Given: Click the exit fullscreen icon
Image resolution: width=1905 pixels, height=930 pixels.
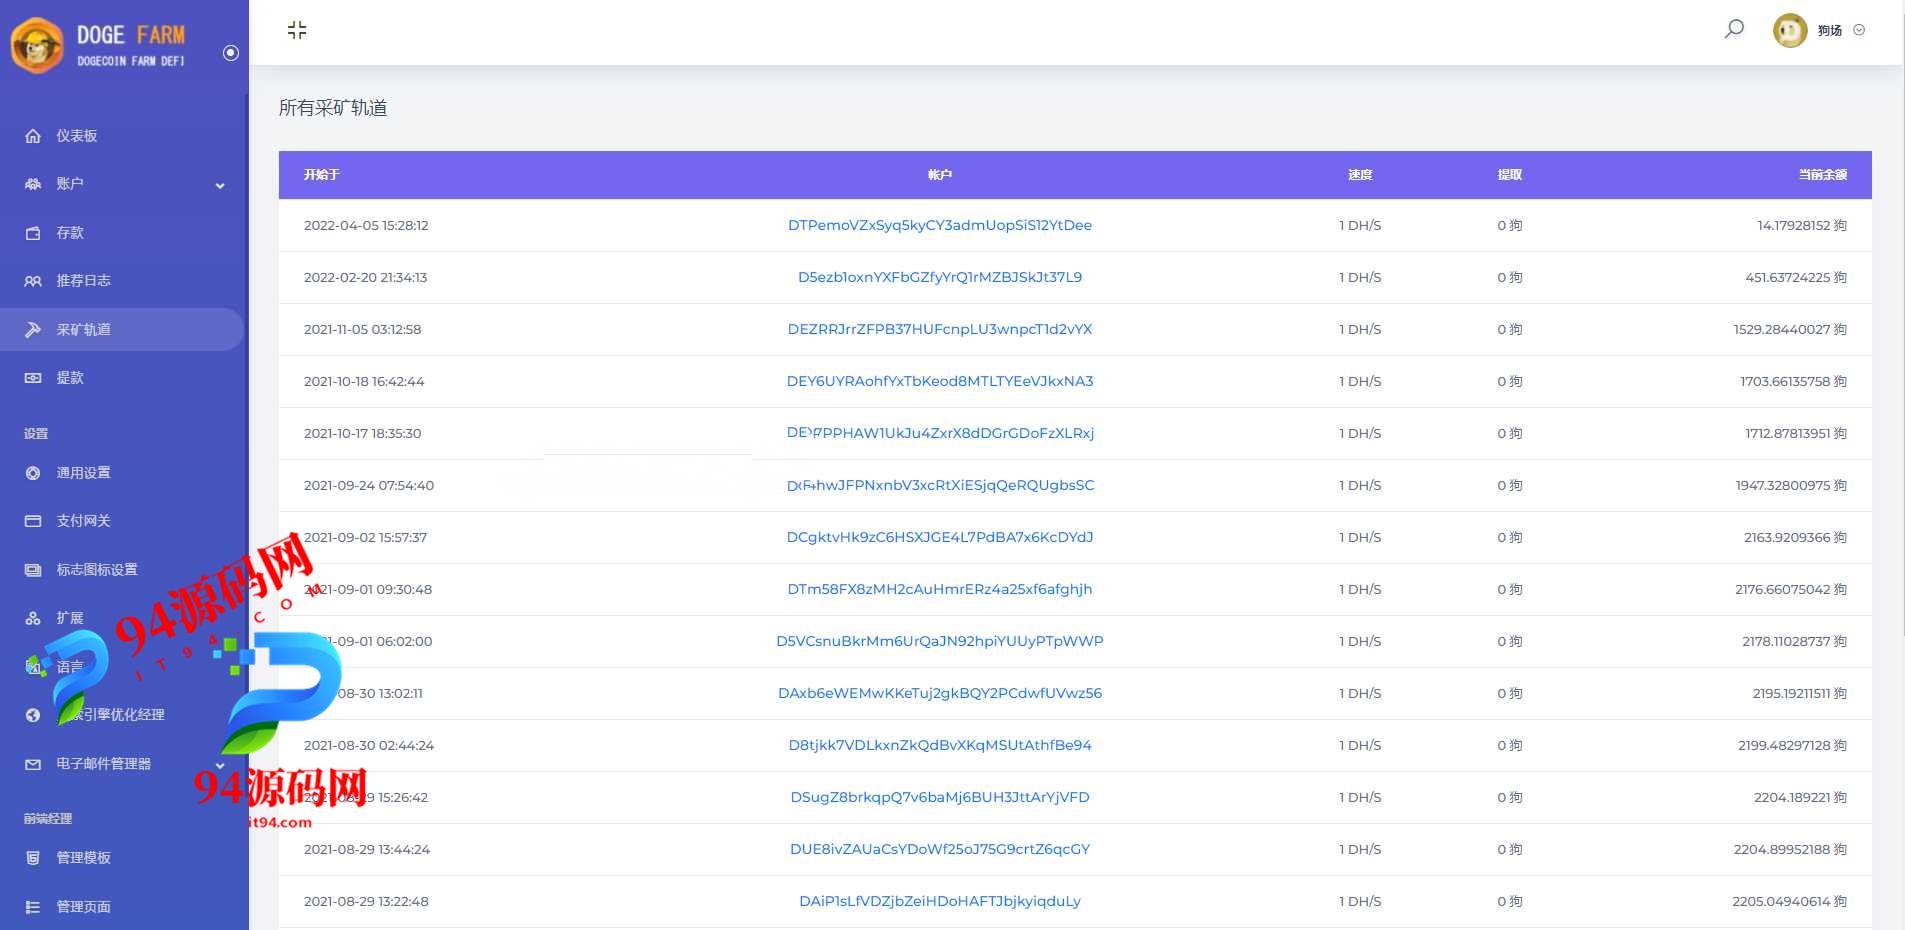Looking at the screenshot, I should 297,30.
